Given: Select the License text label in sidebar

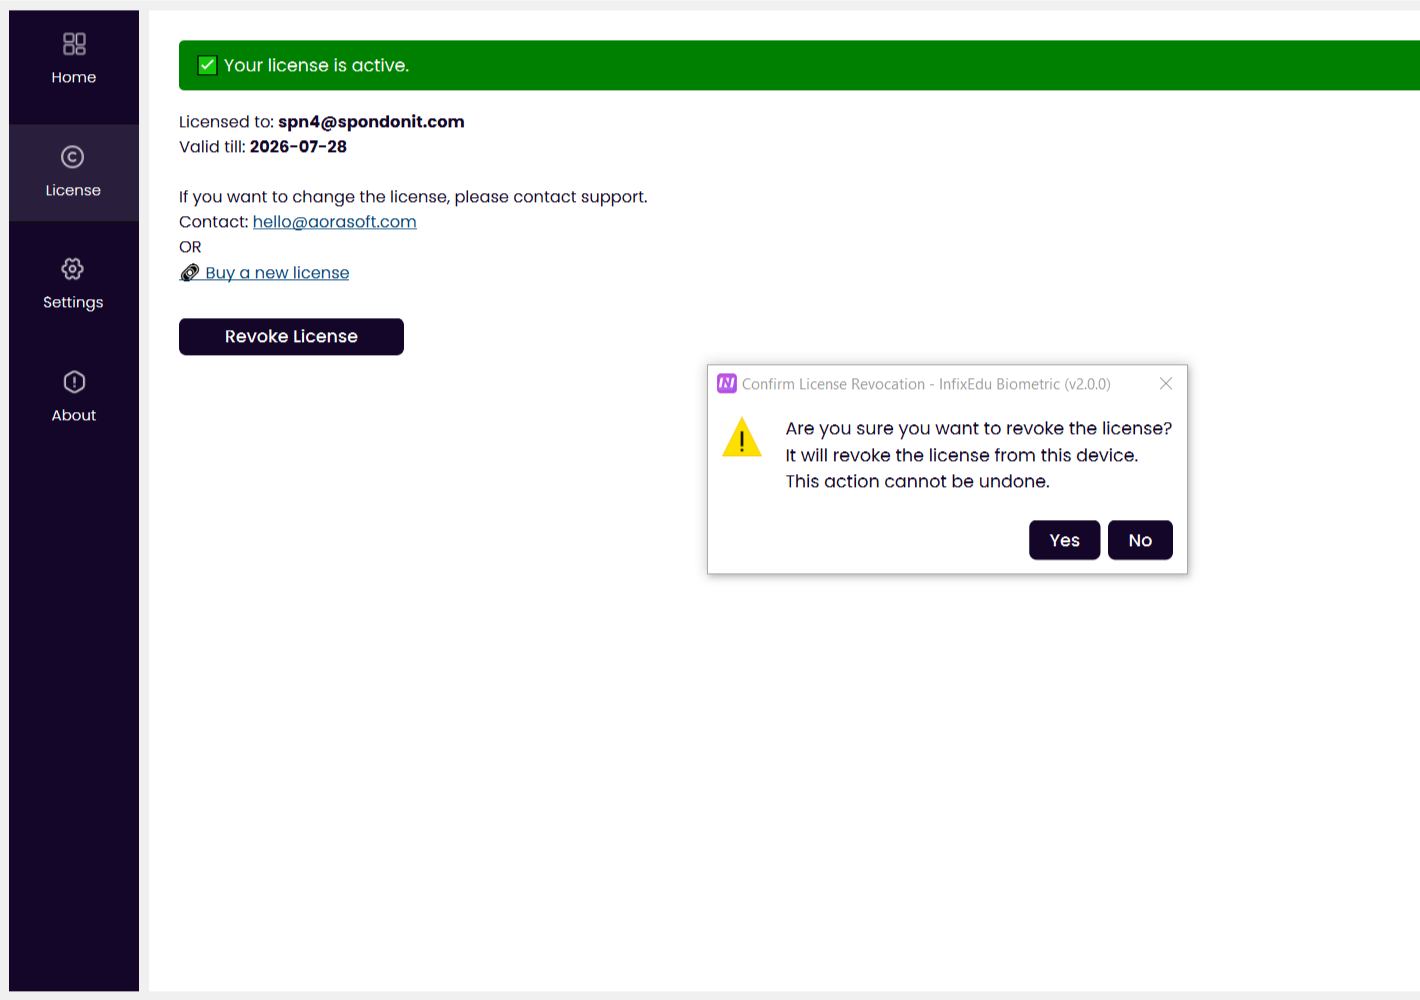Looking at the screenshot, I should point(73,191).
